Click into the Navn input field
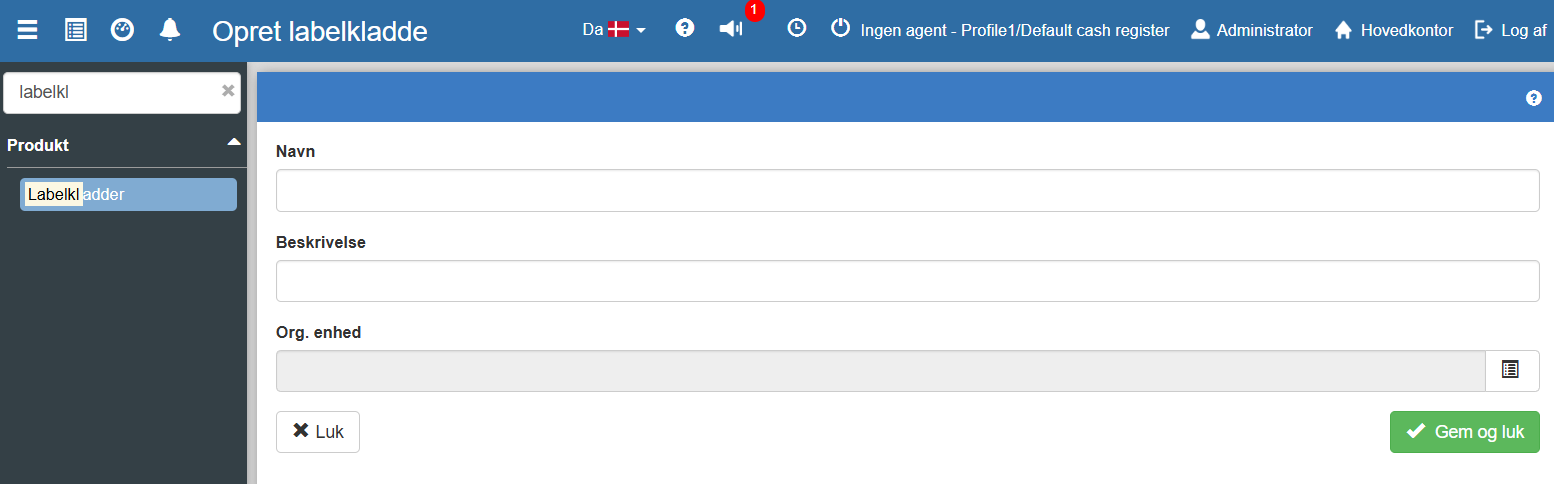 [907, 190]
